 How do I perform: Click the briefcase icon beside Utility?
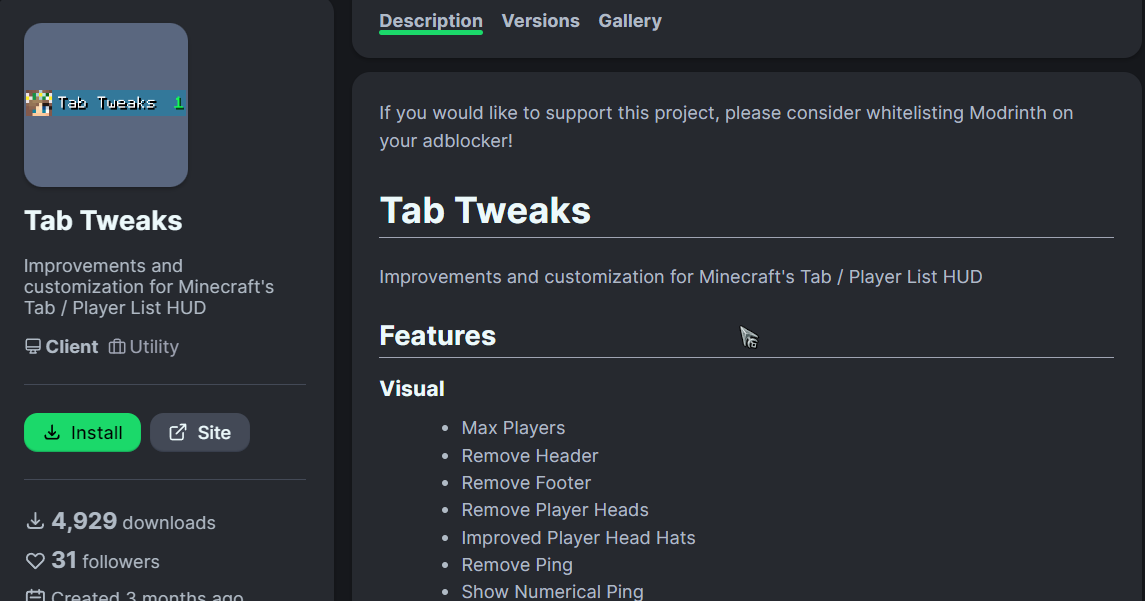click(117, 347)
